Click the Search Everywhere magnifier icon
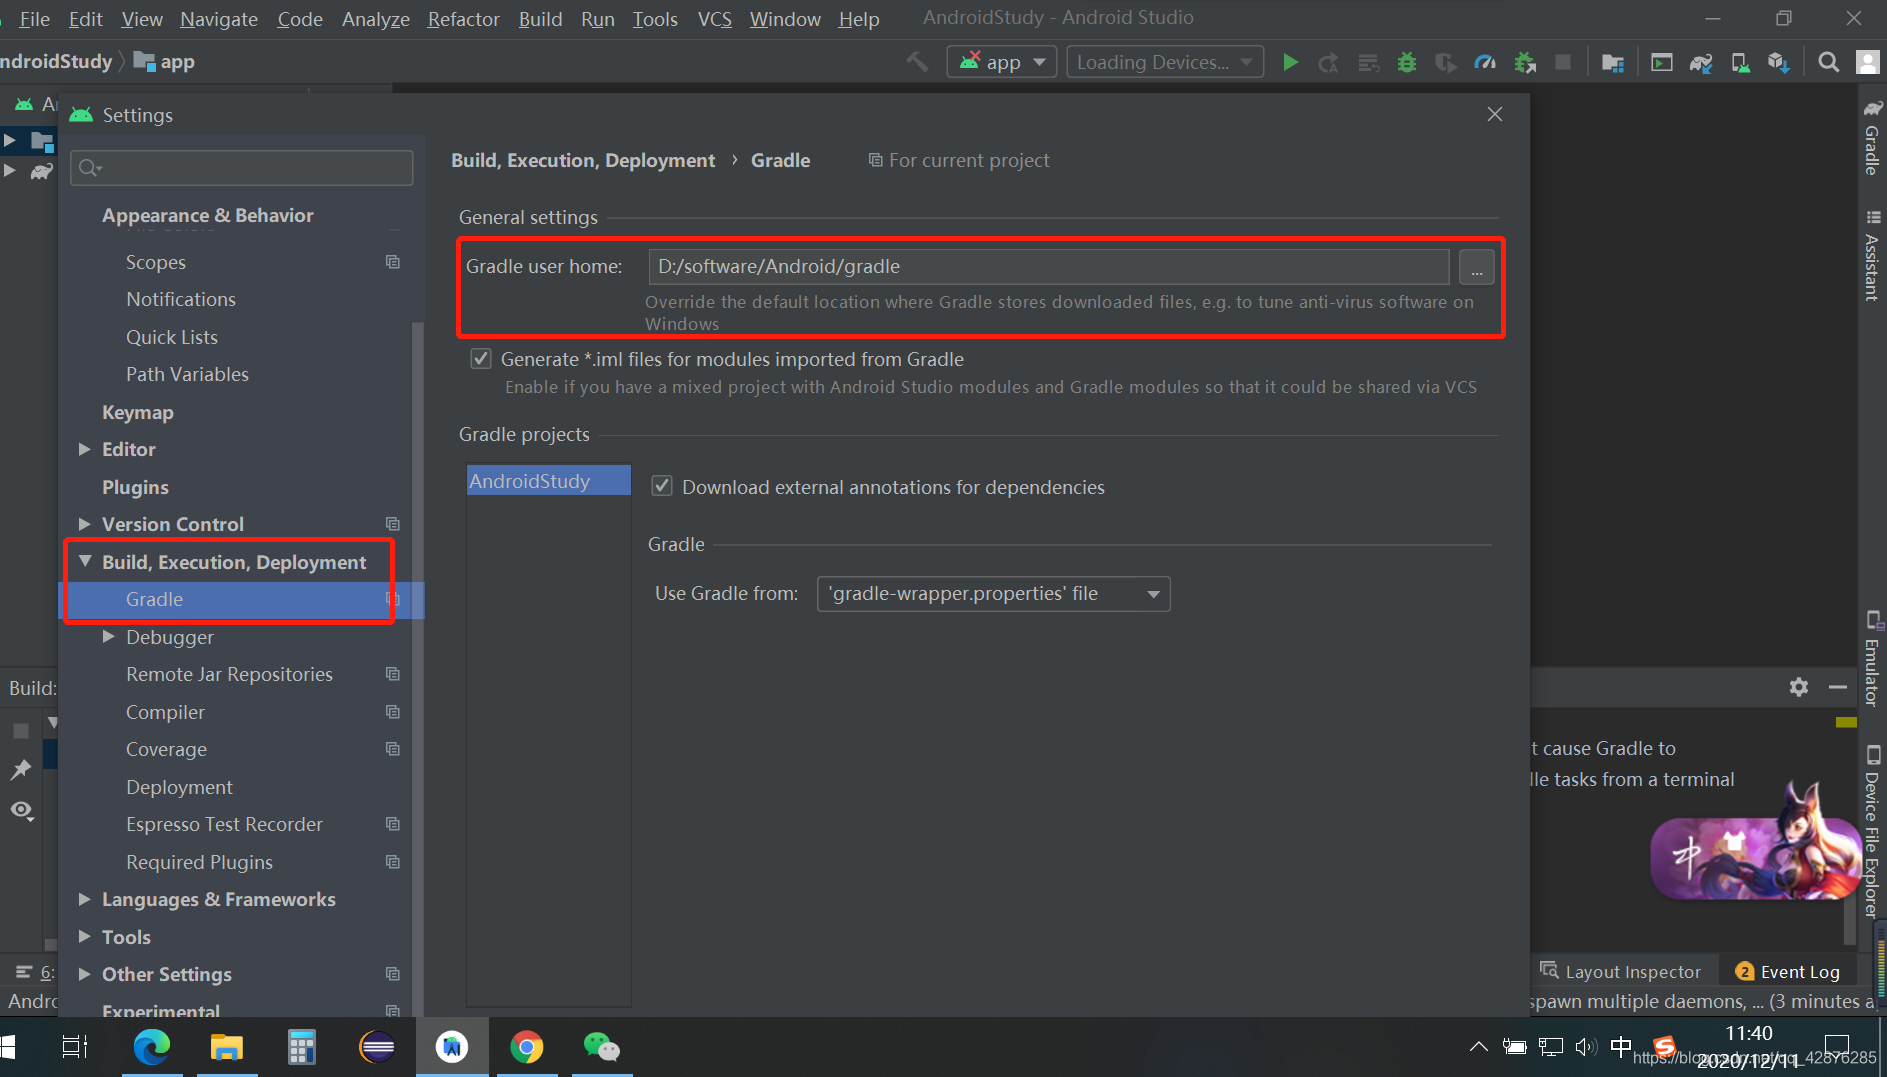 (1828, 62)
